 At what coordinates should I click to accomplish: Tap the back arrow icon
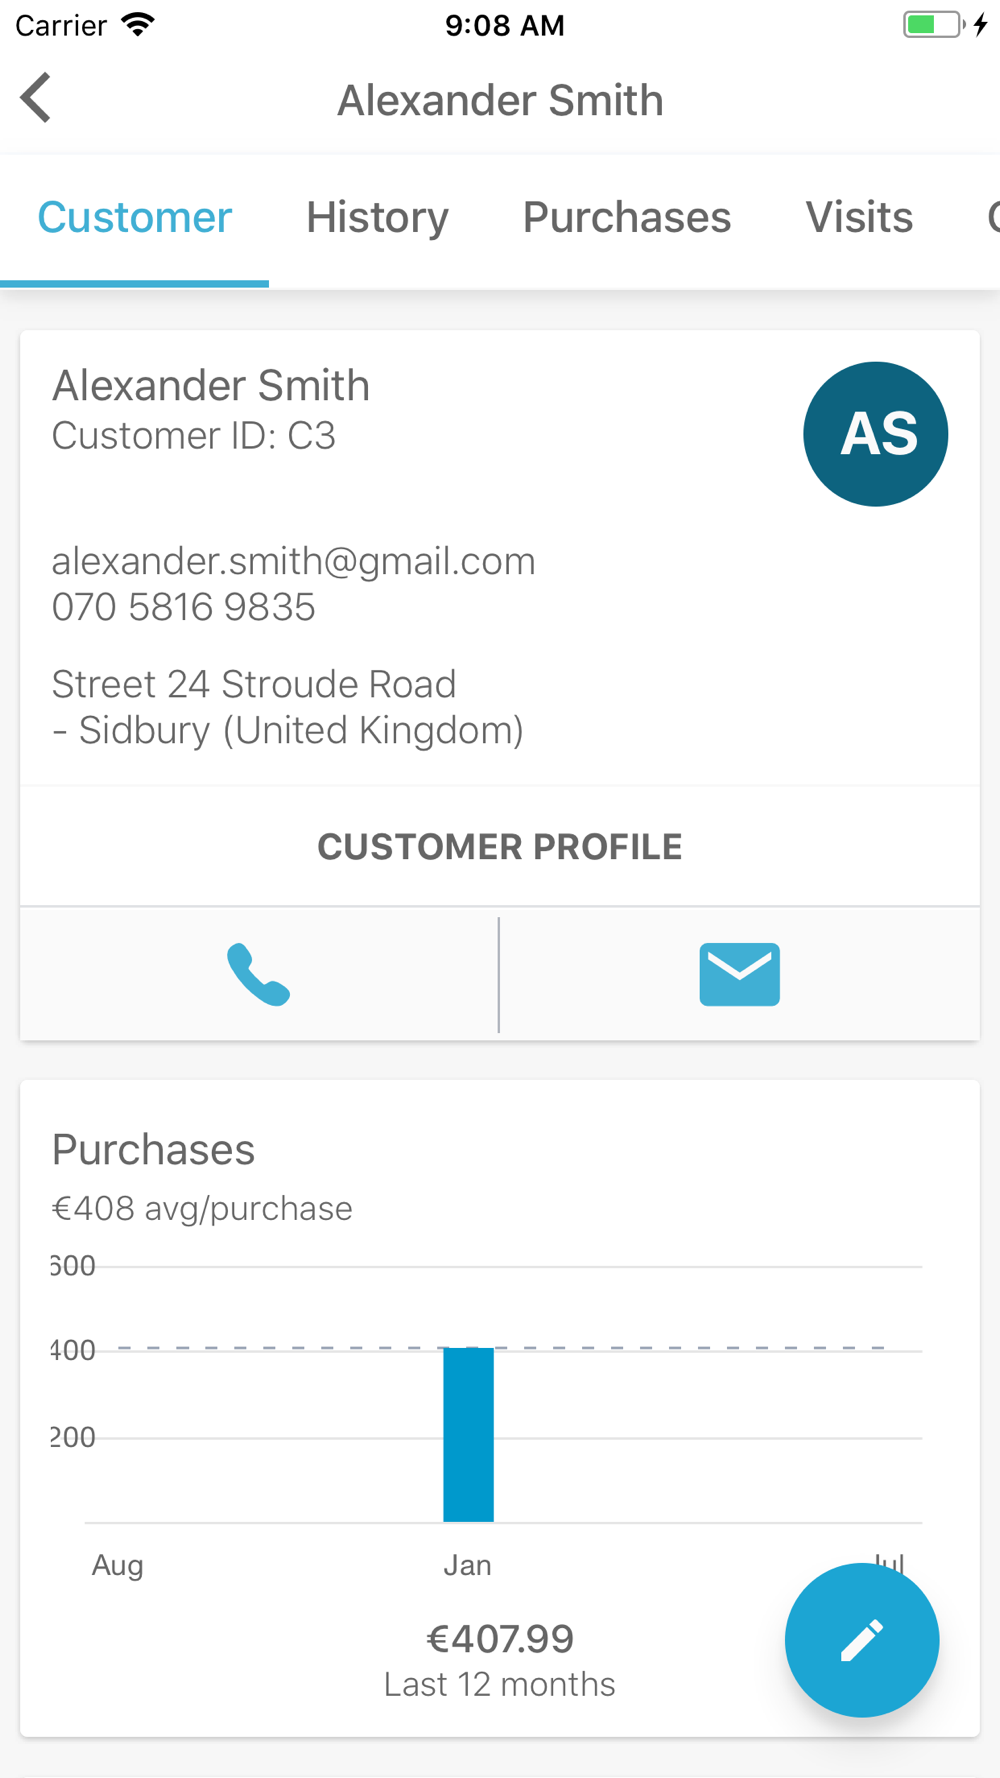36,98
